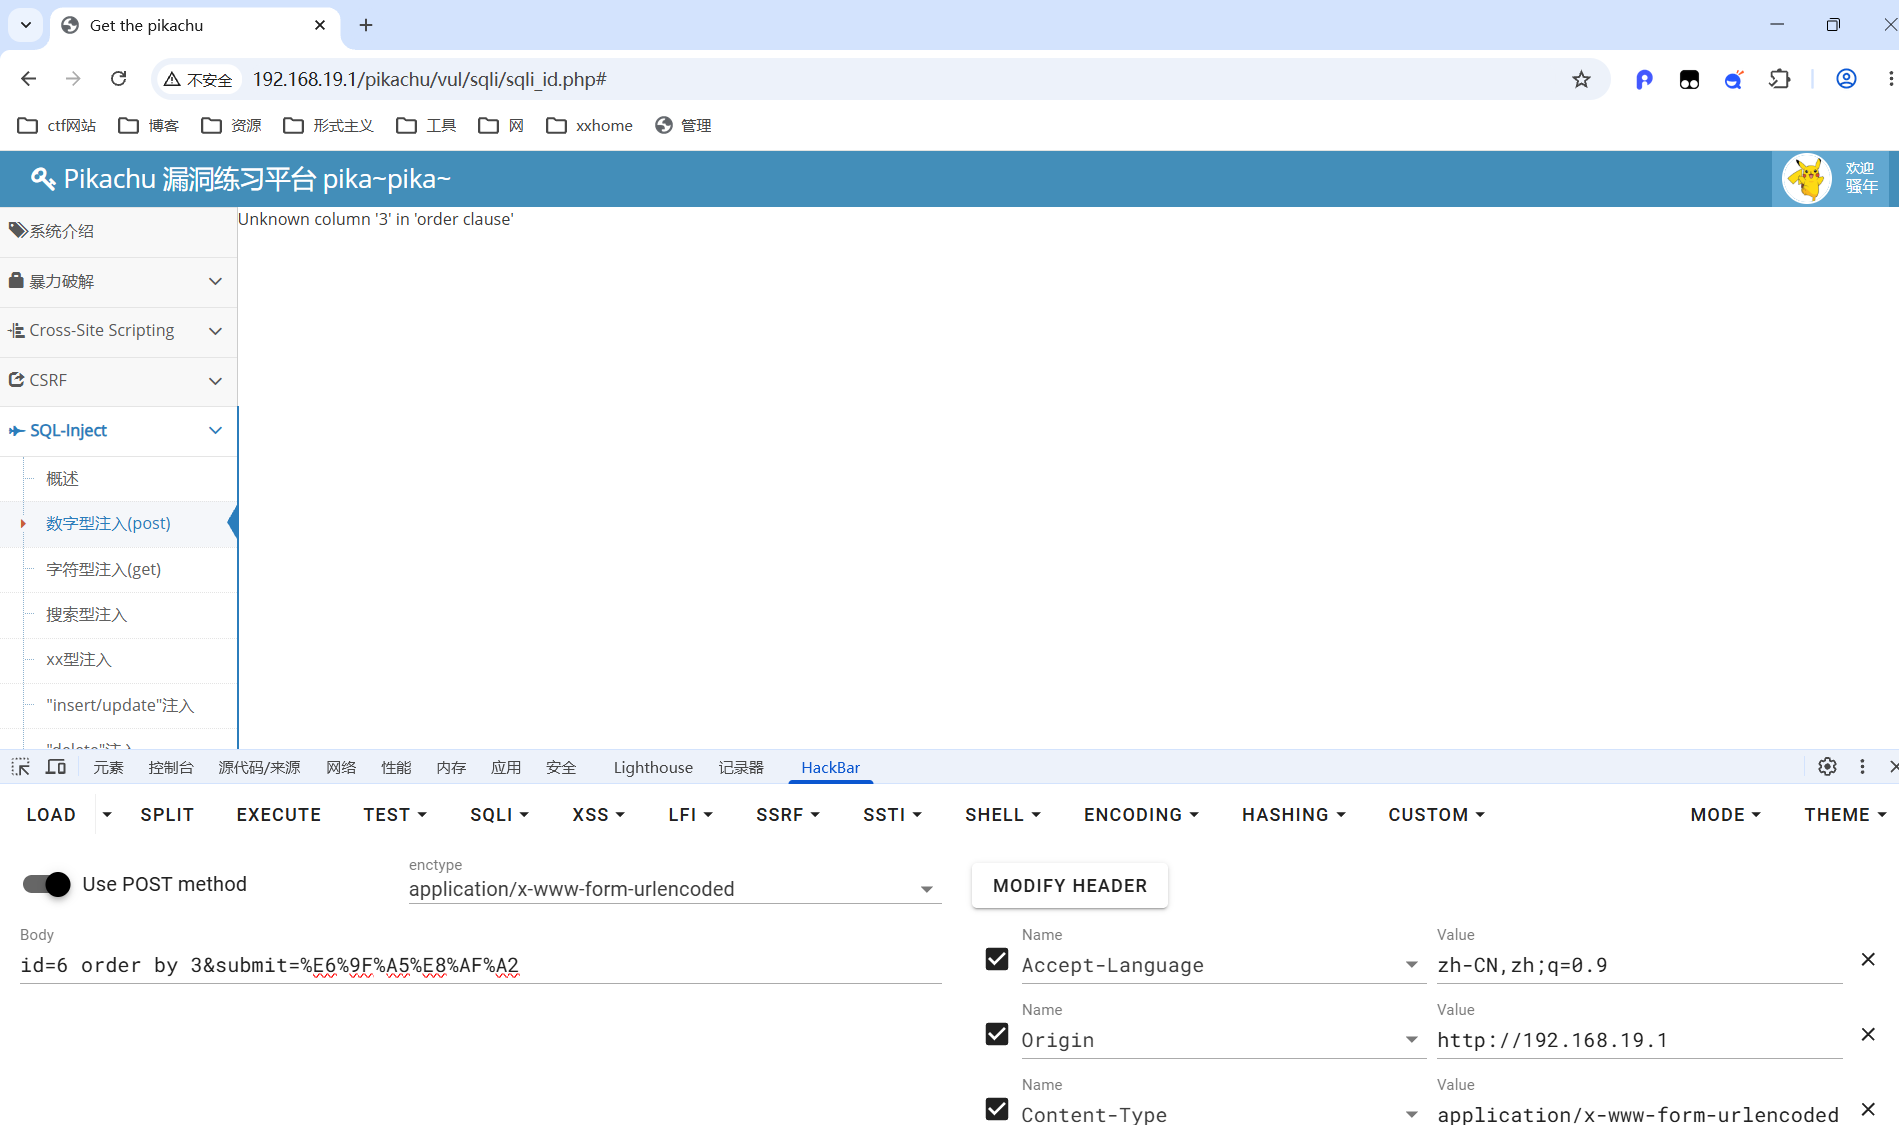The width and height of the screenshot is (1899, 1125).
Task: Switch to the 网络 DevTools tab
Action: pos(341,767)
